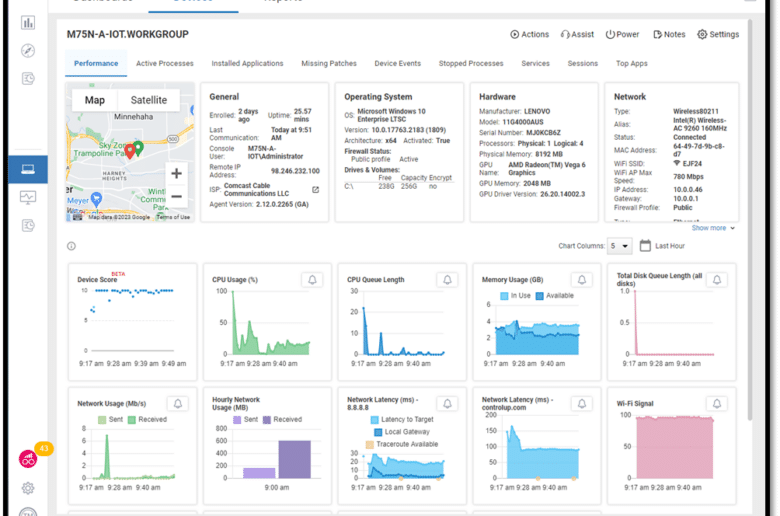Select Map view on the map
780x516 pixels.
coord(95,100)
